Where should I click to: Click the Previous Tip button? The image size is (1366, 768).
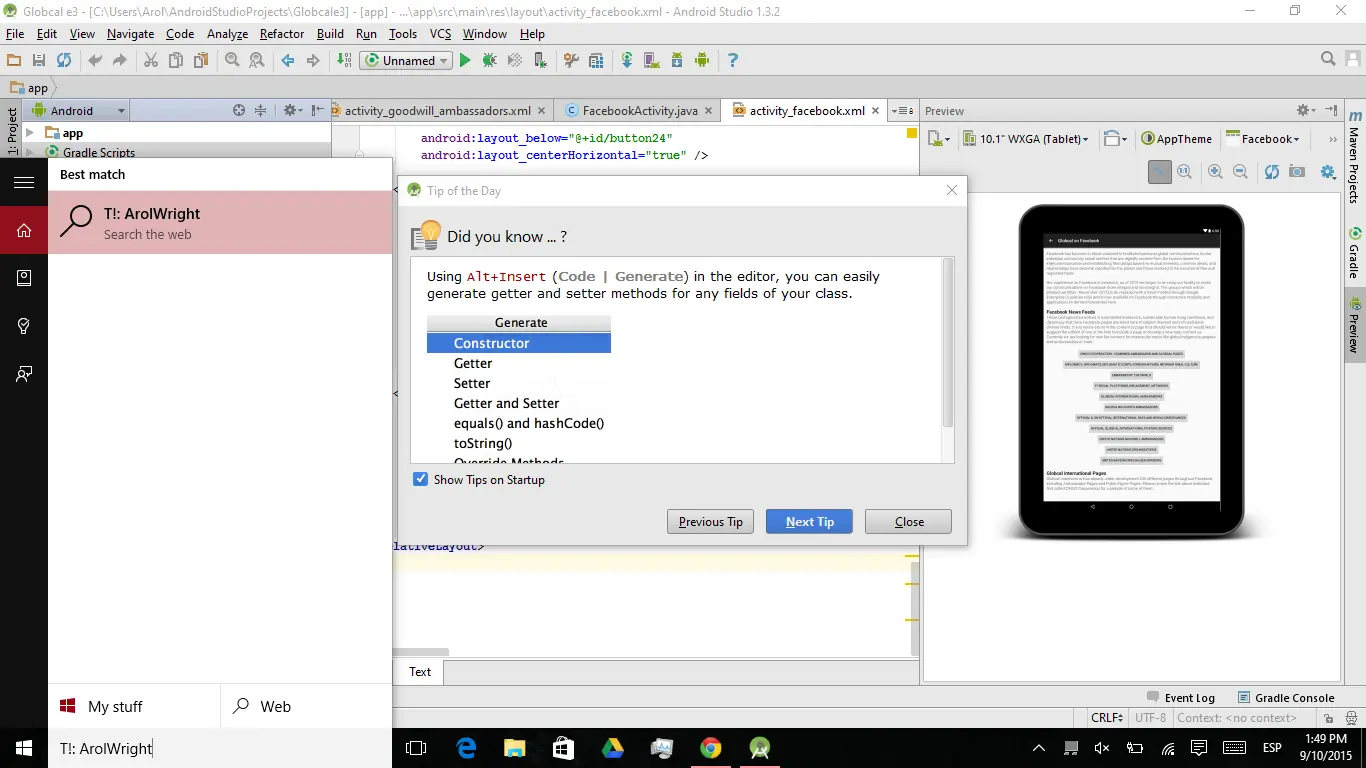tap(710, 522)
